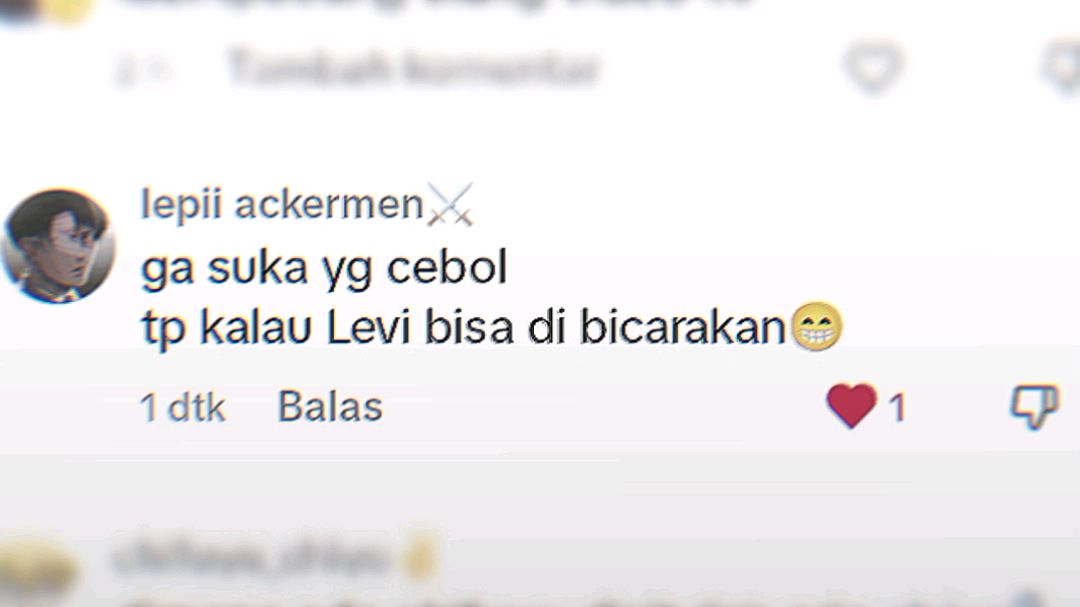1080x607 pixels.
Task: Click Balas to reply to comment
Action: tap(330, 407)
